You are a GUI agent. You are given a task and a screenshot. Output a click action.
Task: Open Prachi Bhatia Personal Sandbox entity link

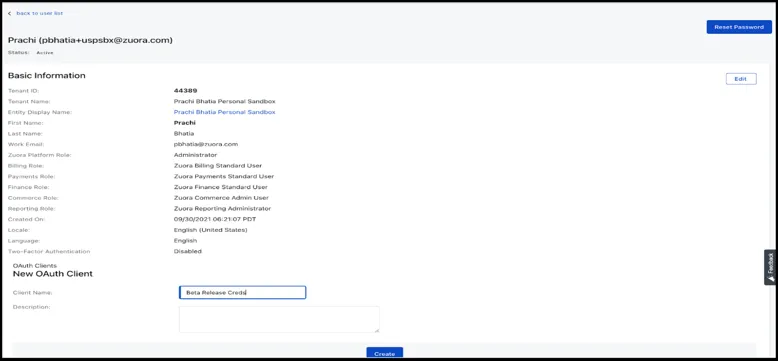(x=224, y=112)
